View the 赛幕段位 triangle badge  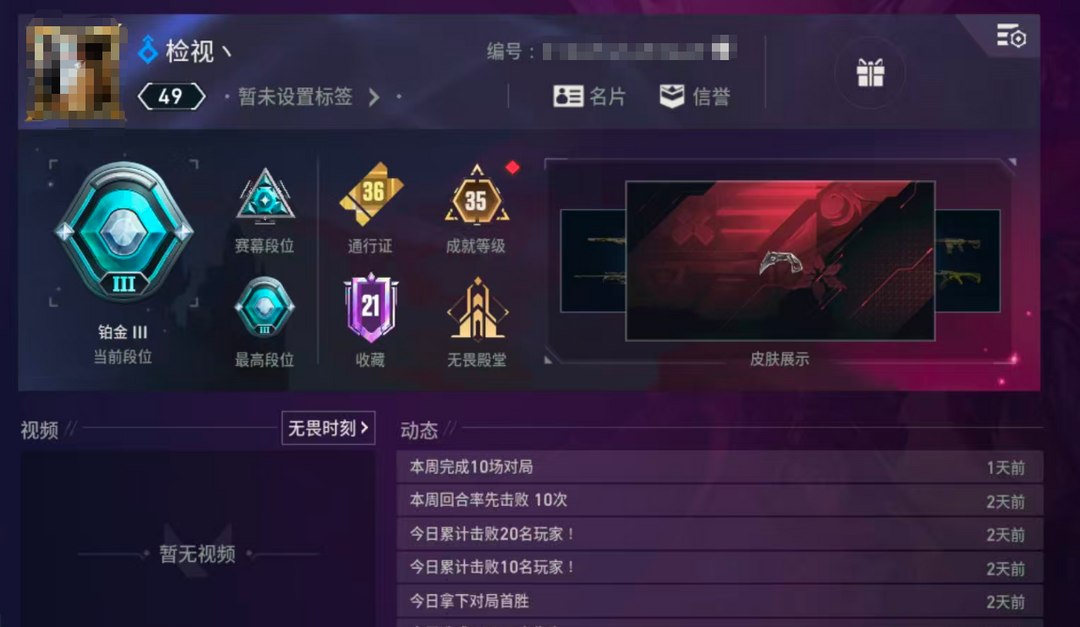(x=265, y=196)
